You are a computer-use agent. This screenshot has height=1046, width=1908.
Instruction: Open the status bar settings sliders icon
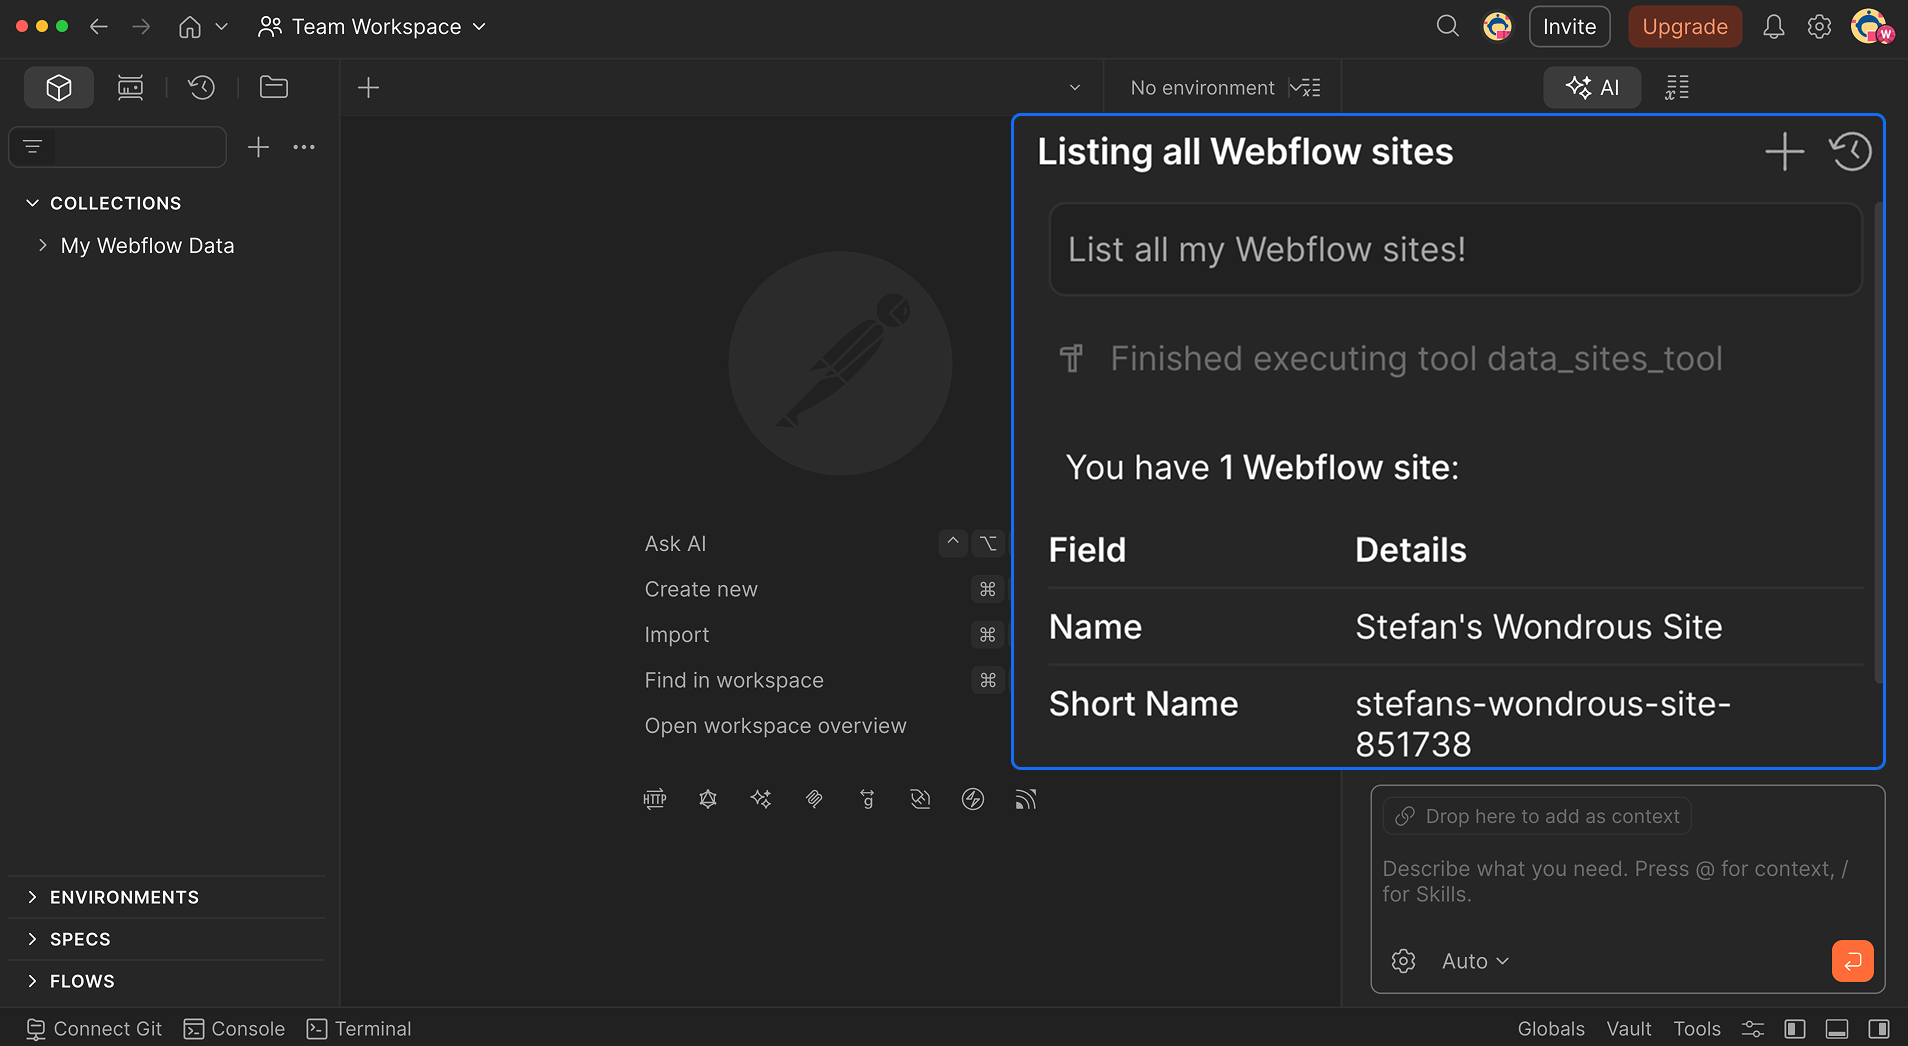coord(1753,1029)
